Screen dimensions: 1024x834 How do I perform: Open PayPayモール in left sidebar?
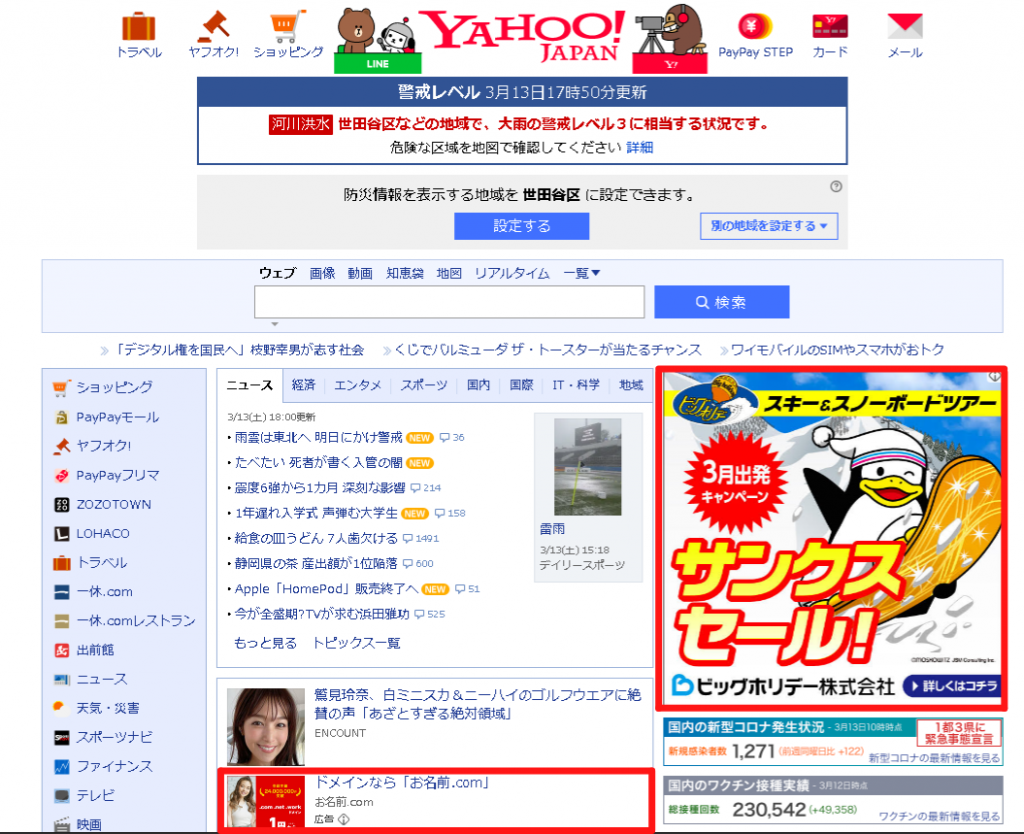117,417
